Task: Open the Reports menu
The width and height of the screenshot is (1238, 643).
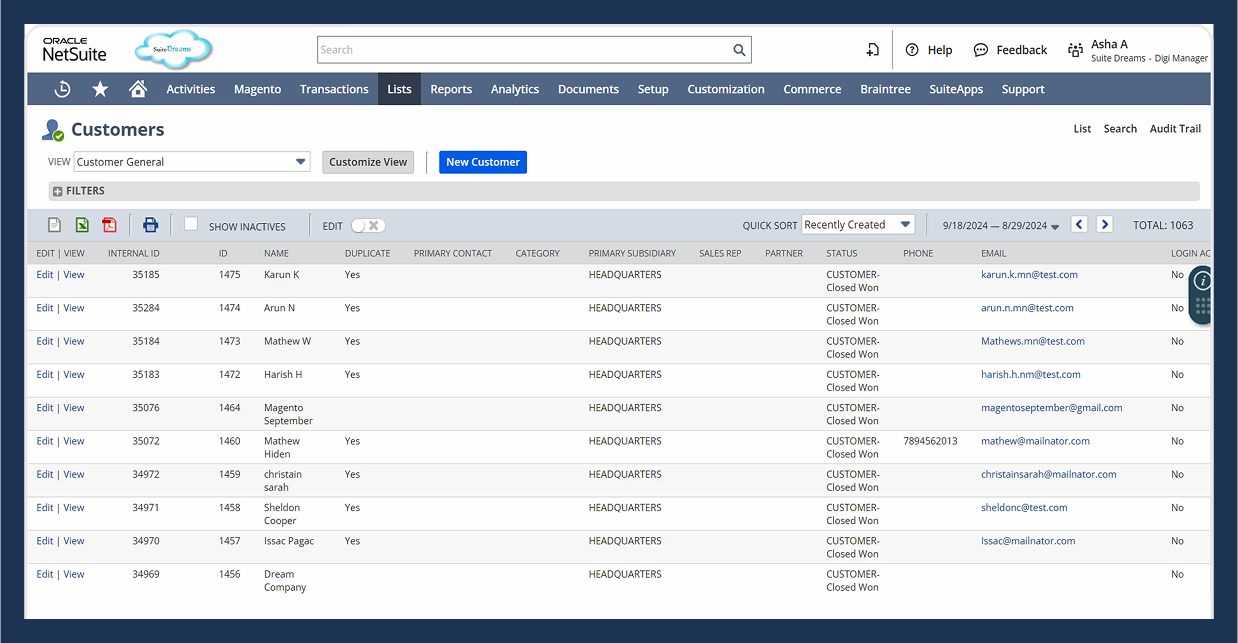Action: [451, 89]
